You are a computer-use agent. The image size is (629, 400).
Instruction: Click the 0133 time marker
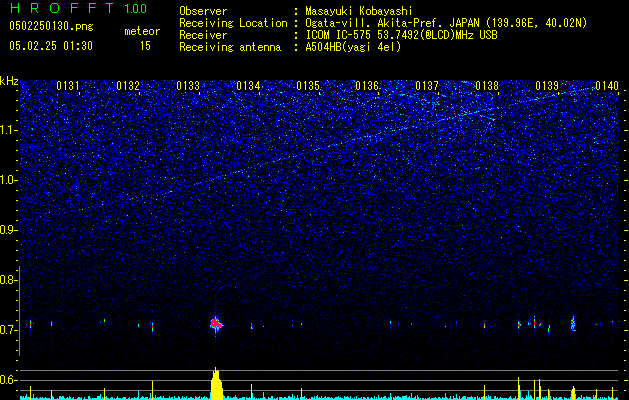tap(188, 85)
